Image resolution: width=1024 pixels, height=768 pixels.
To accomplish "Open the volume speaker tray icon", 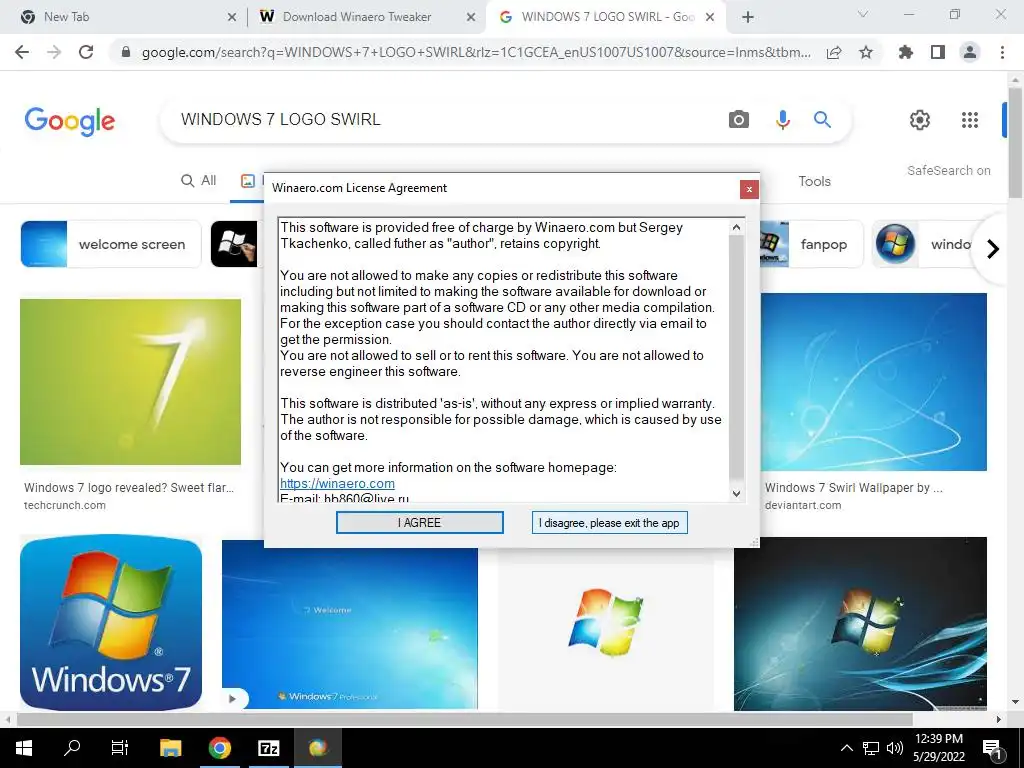I will [x=895, y=748].
